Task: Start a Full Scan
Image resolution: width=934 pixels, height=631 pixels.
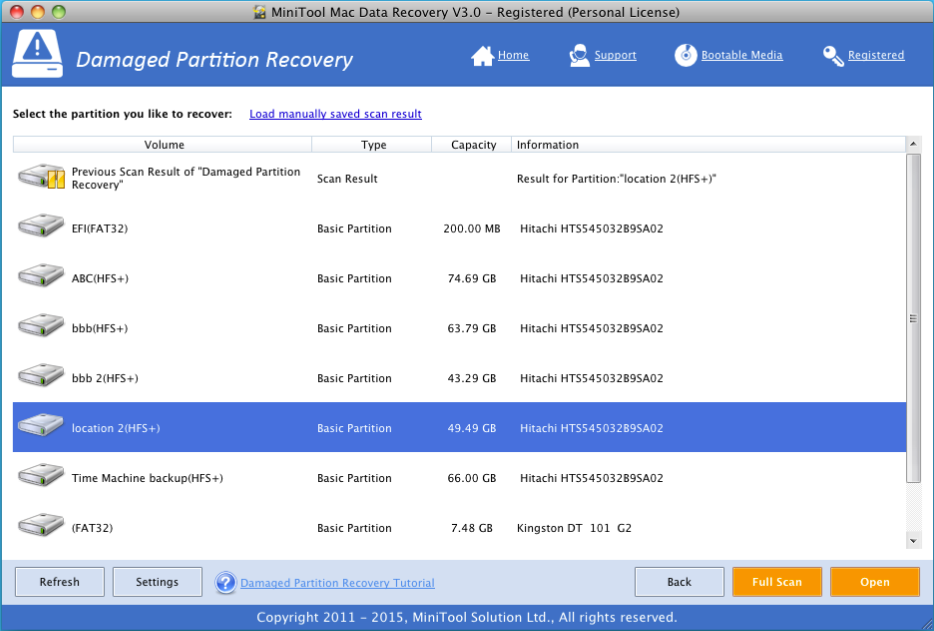Action: tap(777, 582)
